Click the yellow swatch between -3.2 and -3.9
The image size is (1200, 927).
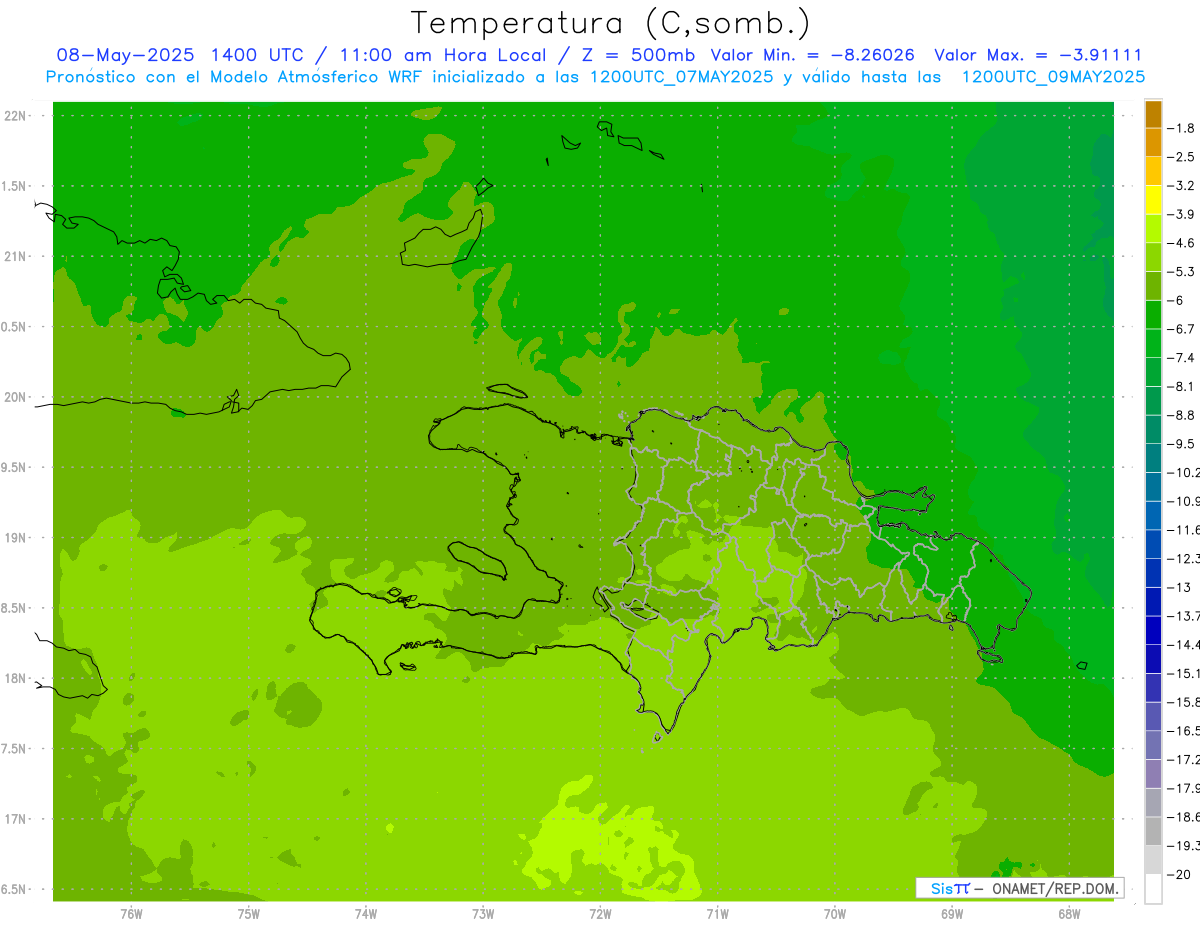coord(1153,200)
